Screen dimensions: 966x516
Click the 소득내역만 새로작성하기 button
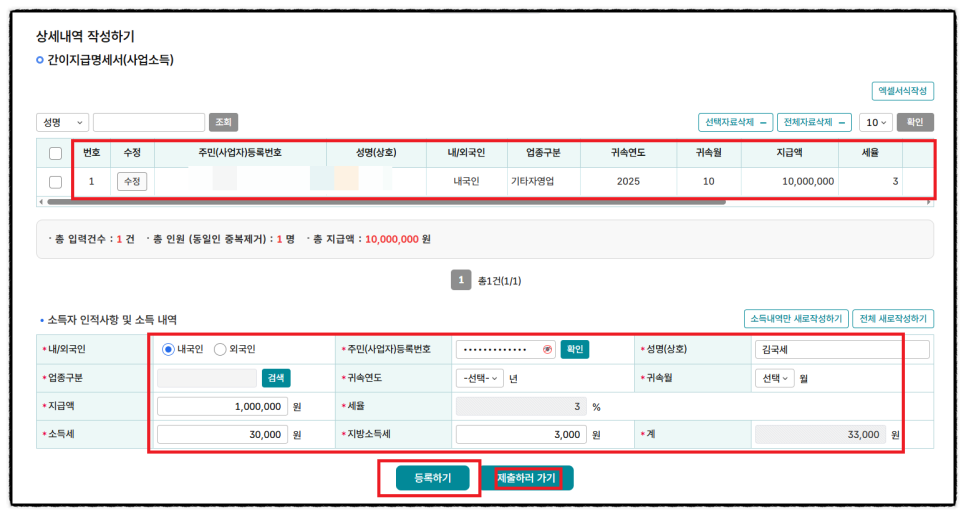click(796, 318)
